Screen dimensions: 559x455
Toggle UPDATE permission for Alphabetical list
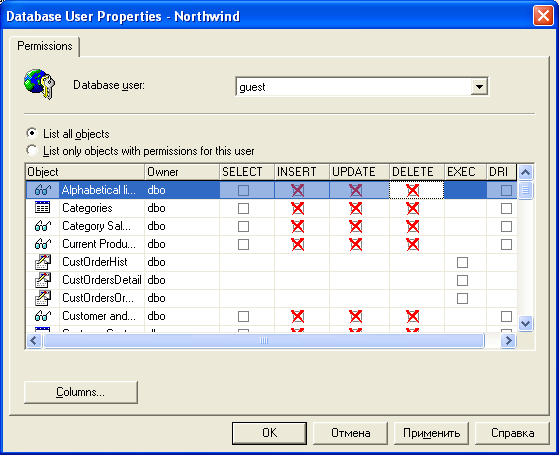point(355,190)
